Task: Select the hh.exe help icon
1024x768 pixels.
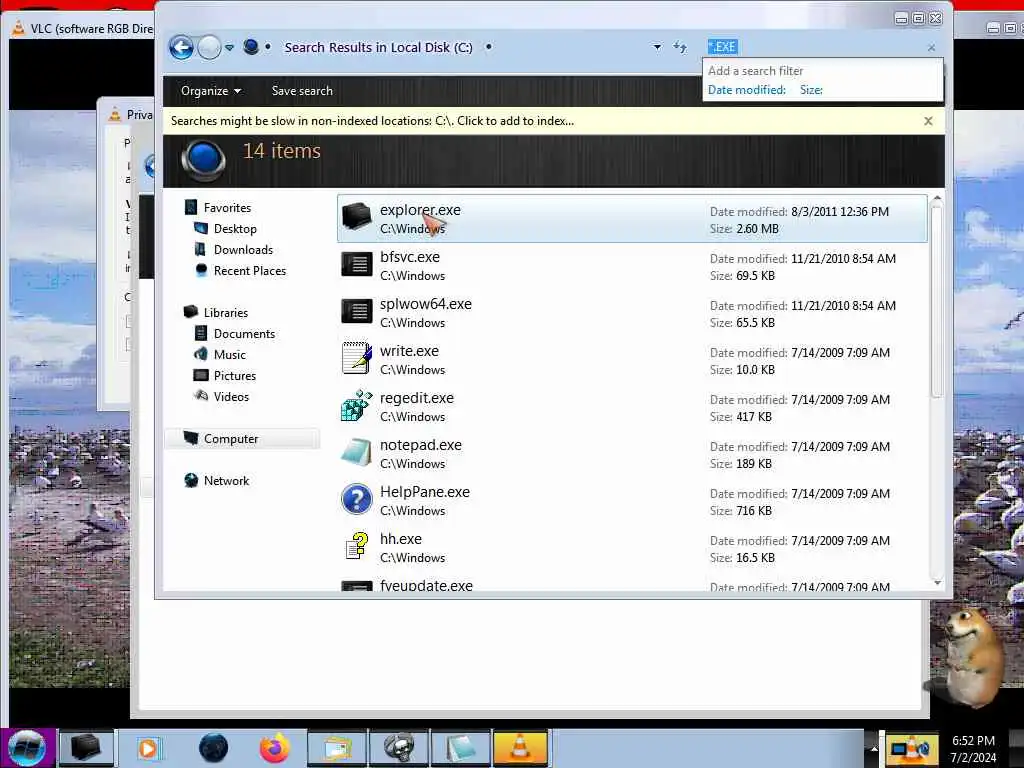Action: coord(357,546)
